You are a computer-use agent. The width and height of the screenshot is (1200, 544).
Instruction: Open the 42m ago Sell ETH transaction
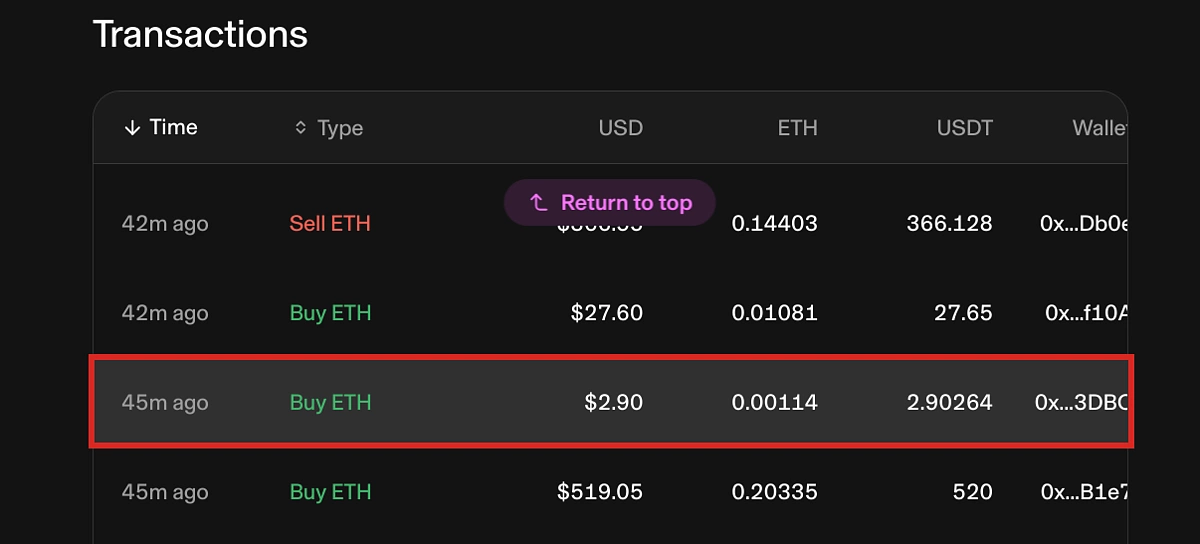click(610, 224)
